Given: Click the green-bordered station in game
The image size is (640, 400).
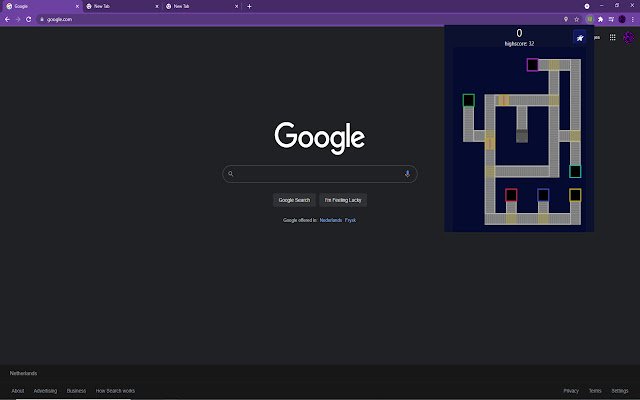Looking at the screenshot, I should tap(469, 100).
